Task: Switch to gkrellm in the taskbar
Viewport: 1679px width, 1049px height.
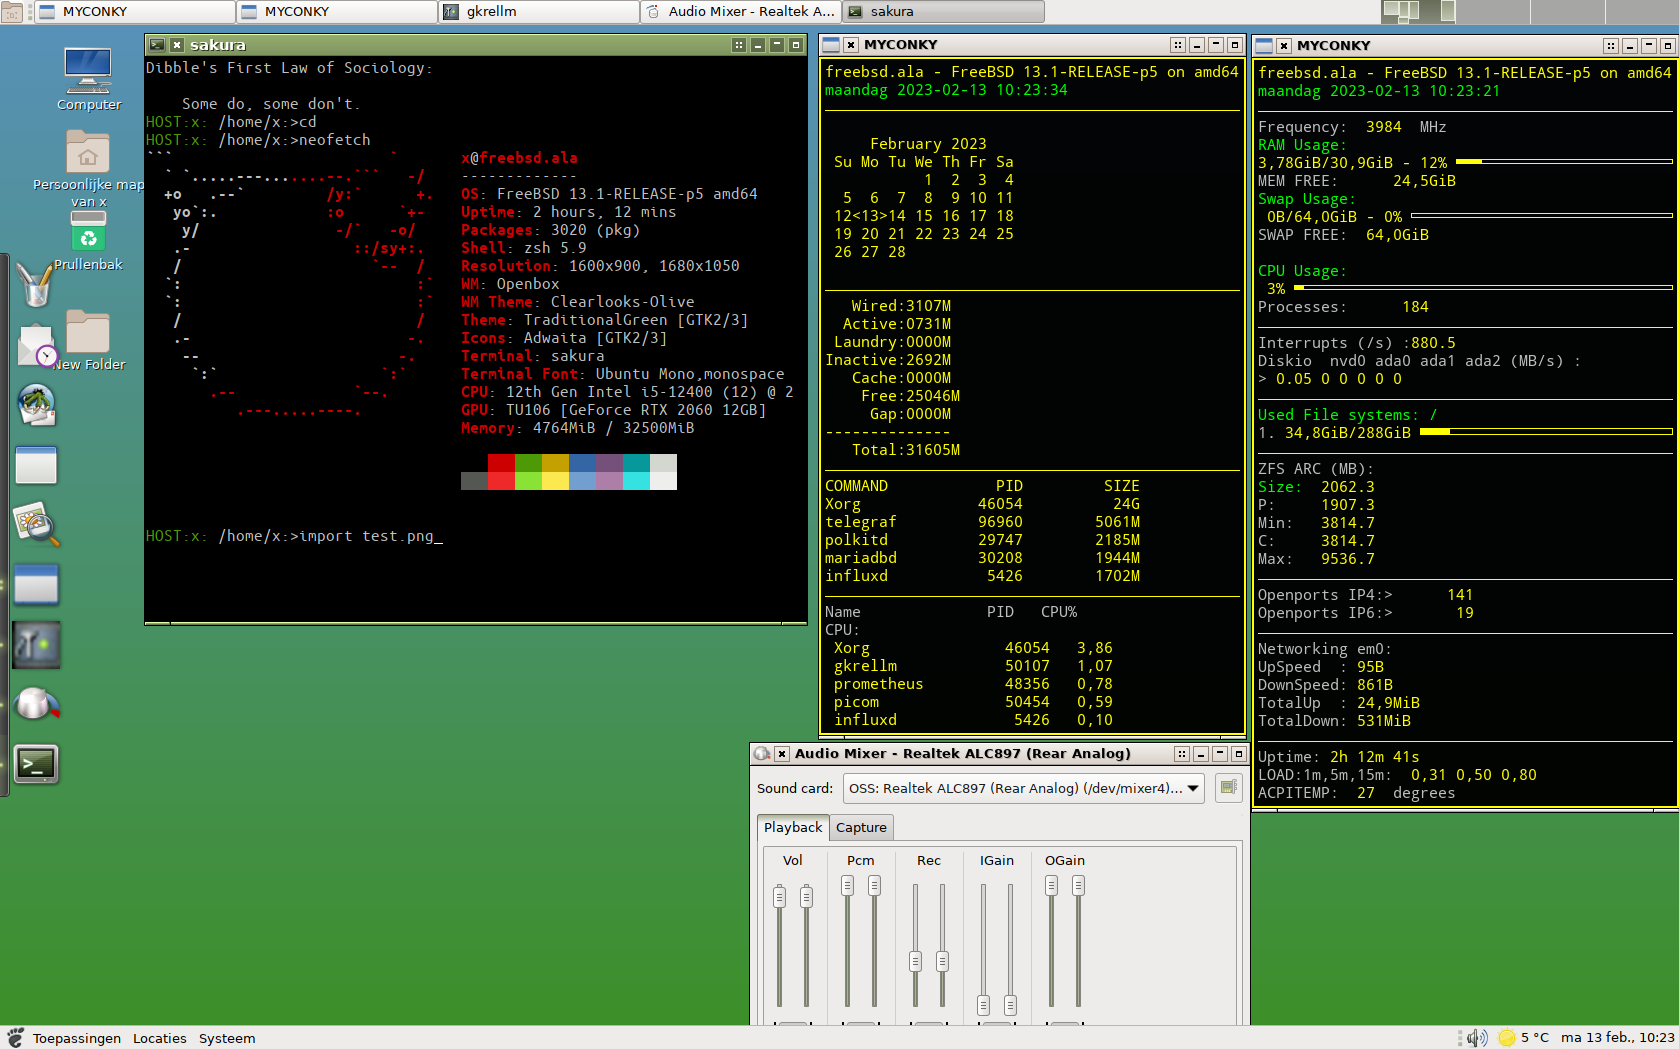Action: [x=538, y=11]
